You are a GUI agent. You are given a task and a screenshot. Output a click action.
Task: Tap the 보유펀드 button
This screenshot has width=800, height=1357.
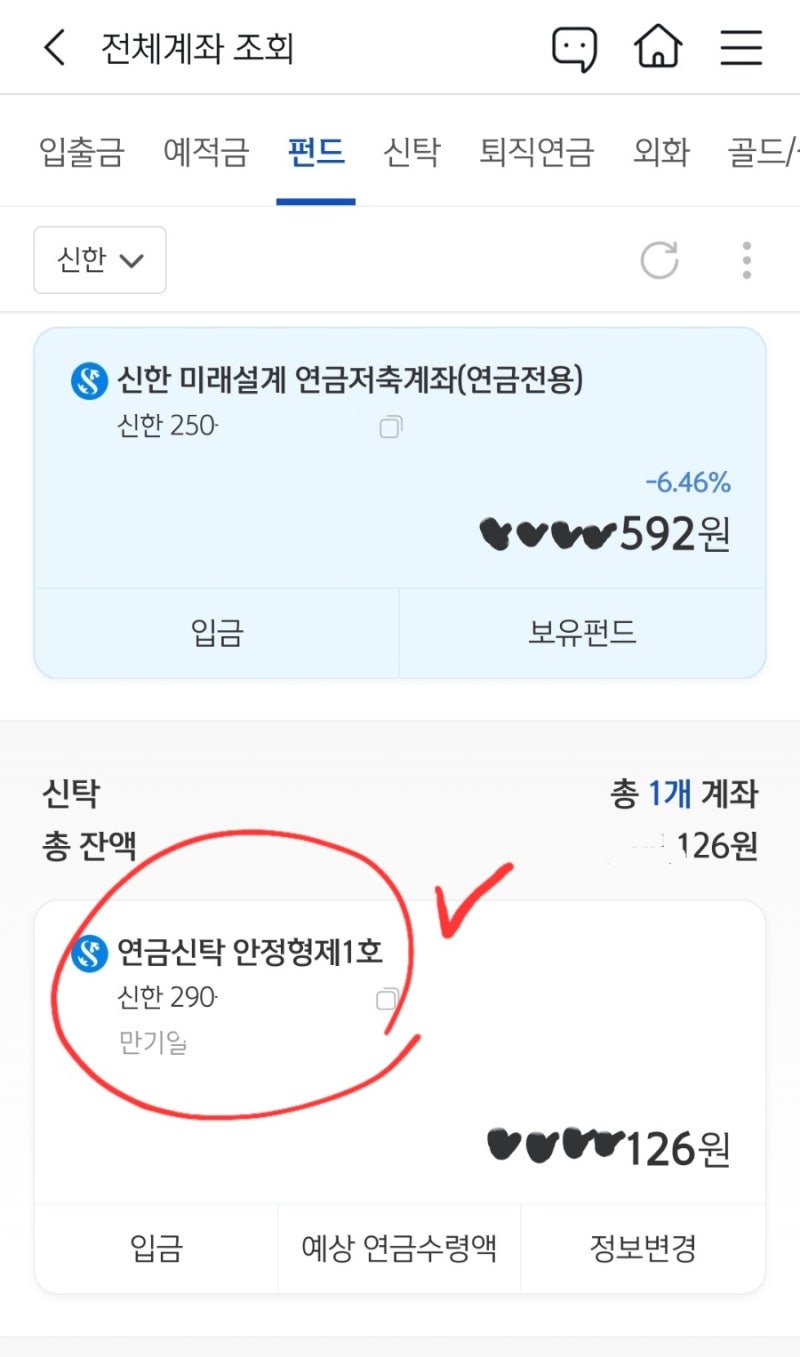coord(582,633)
